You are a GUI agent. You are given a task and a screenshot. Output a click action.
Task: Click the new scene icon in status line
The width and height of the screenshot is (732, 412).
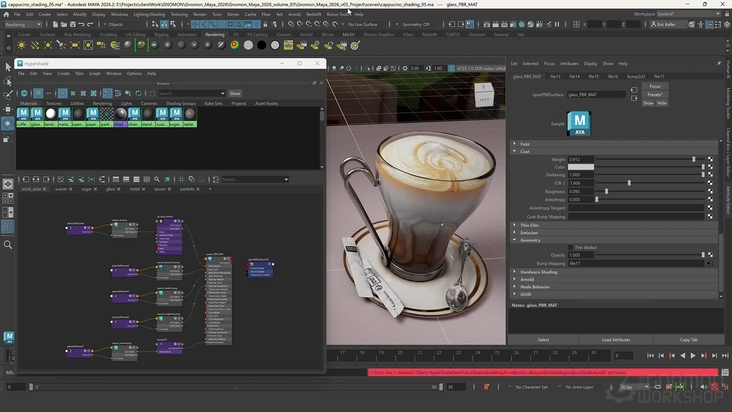pos(55,24)
